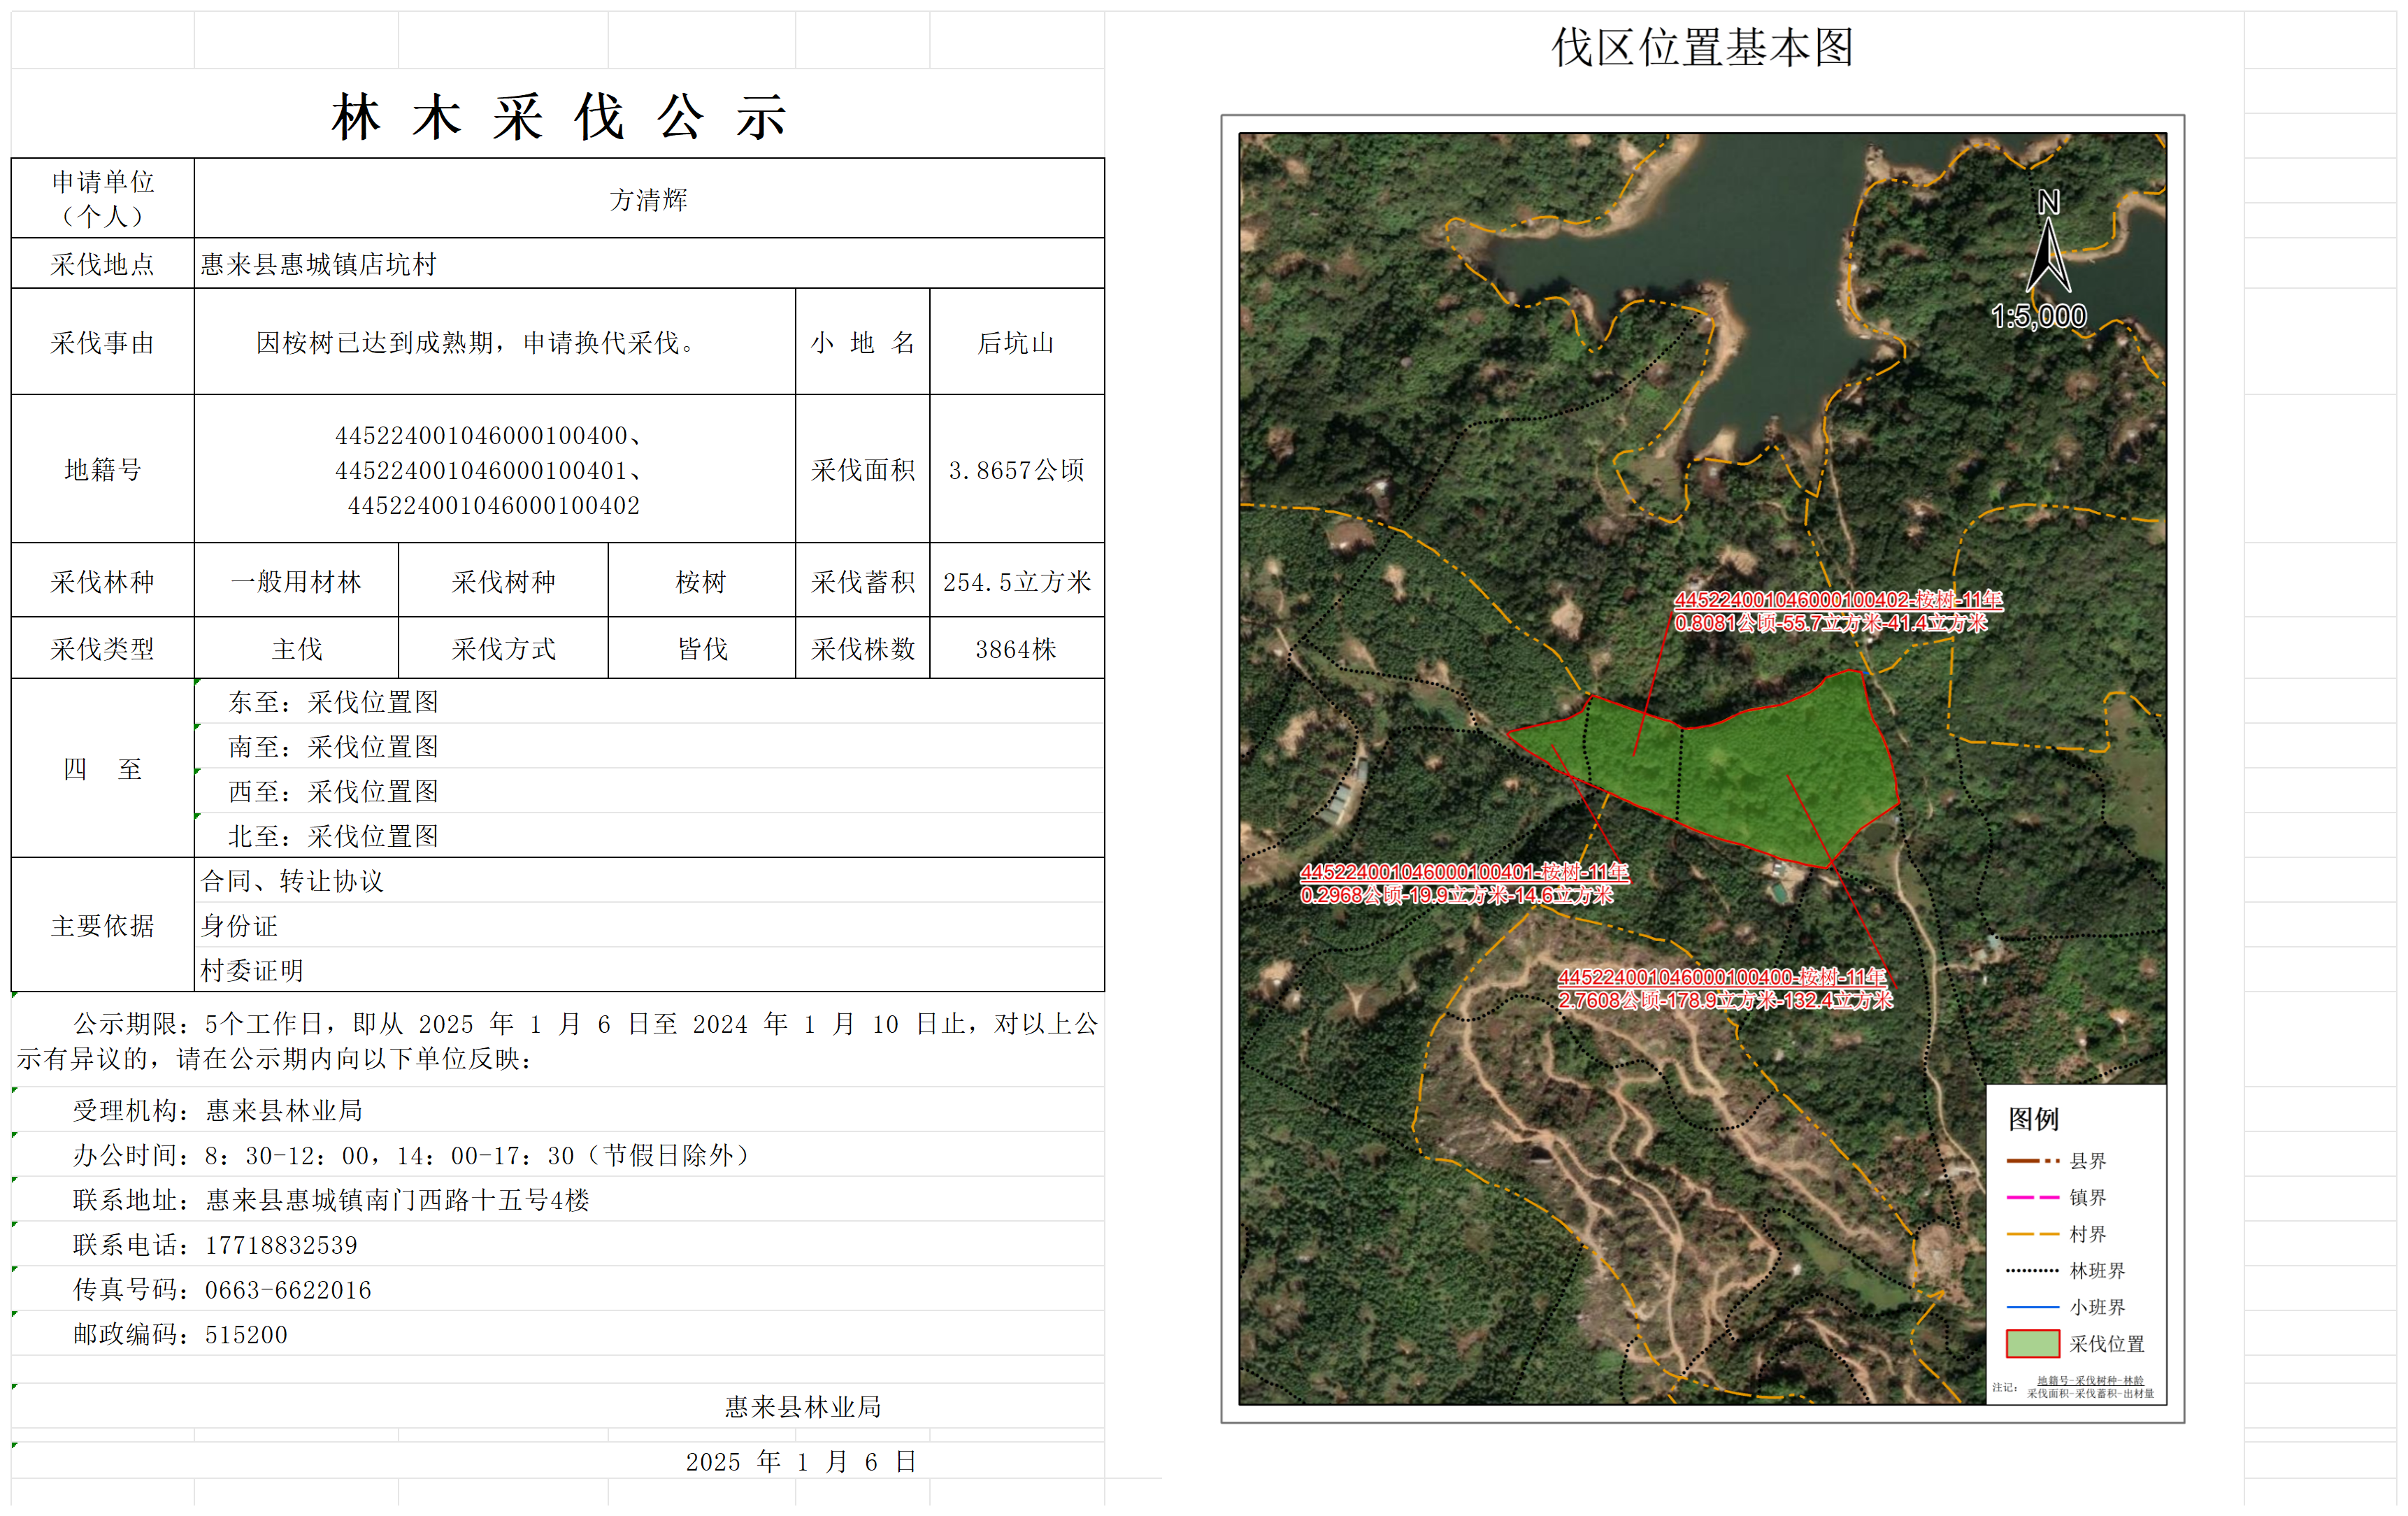Select the 采伐蓄积 label cell
This screenshot has height=1516, width=2408.
coord(863,581)
